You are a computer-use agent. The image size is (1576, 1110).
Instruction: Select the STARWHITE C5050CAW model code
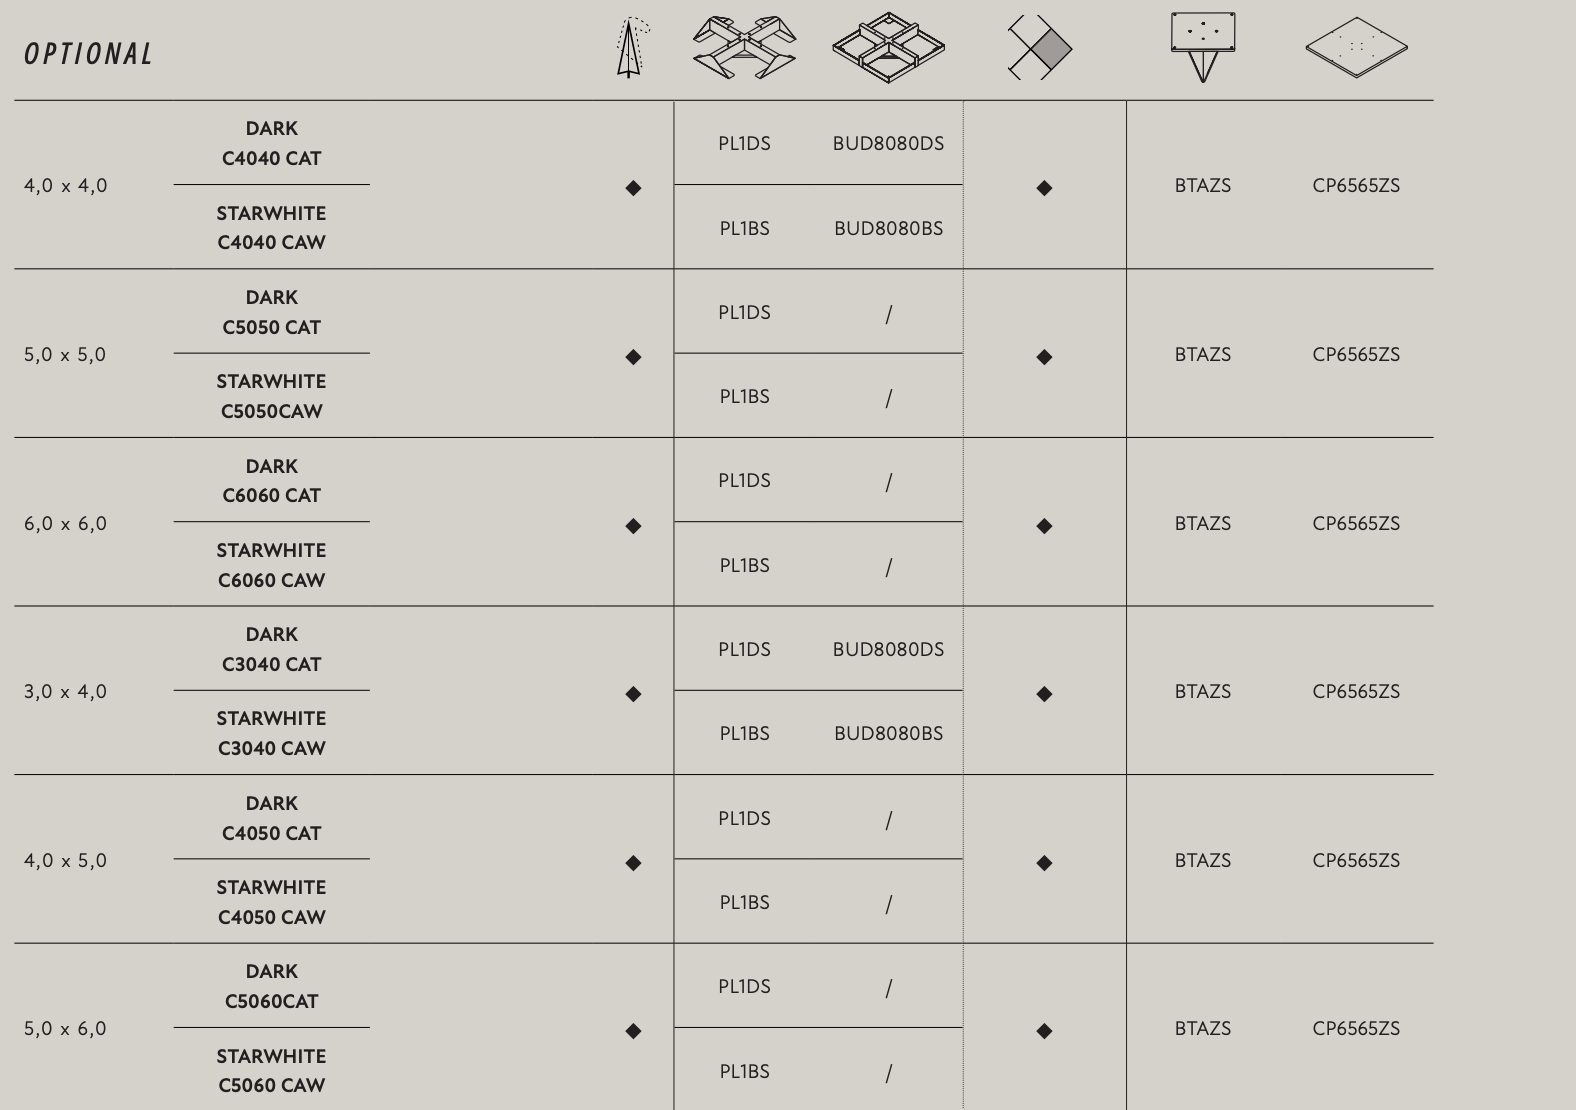tap(271, 396)
